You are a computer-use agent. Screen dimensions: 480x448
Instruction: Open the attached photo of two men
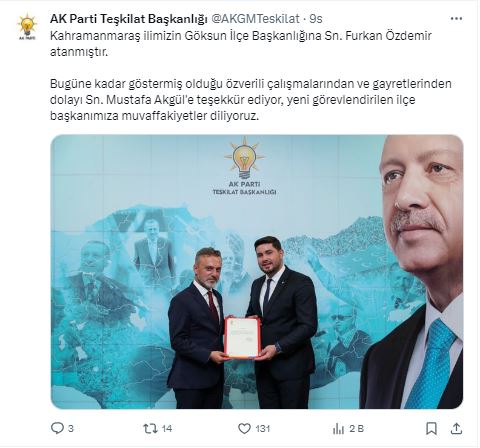(x=257, y=272)
